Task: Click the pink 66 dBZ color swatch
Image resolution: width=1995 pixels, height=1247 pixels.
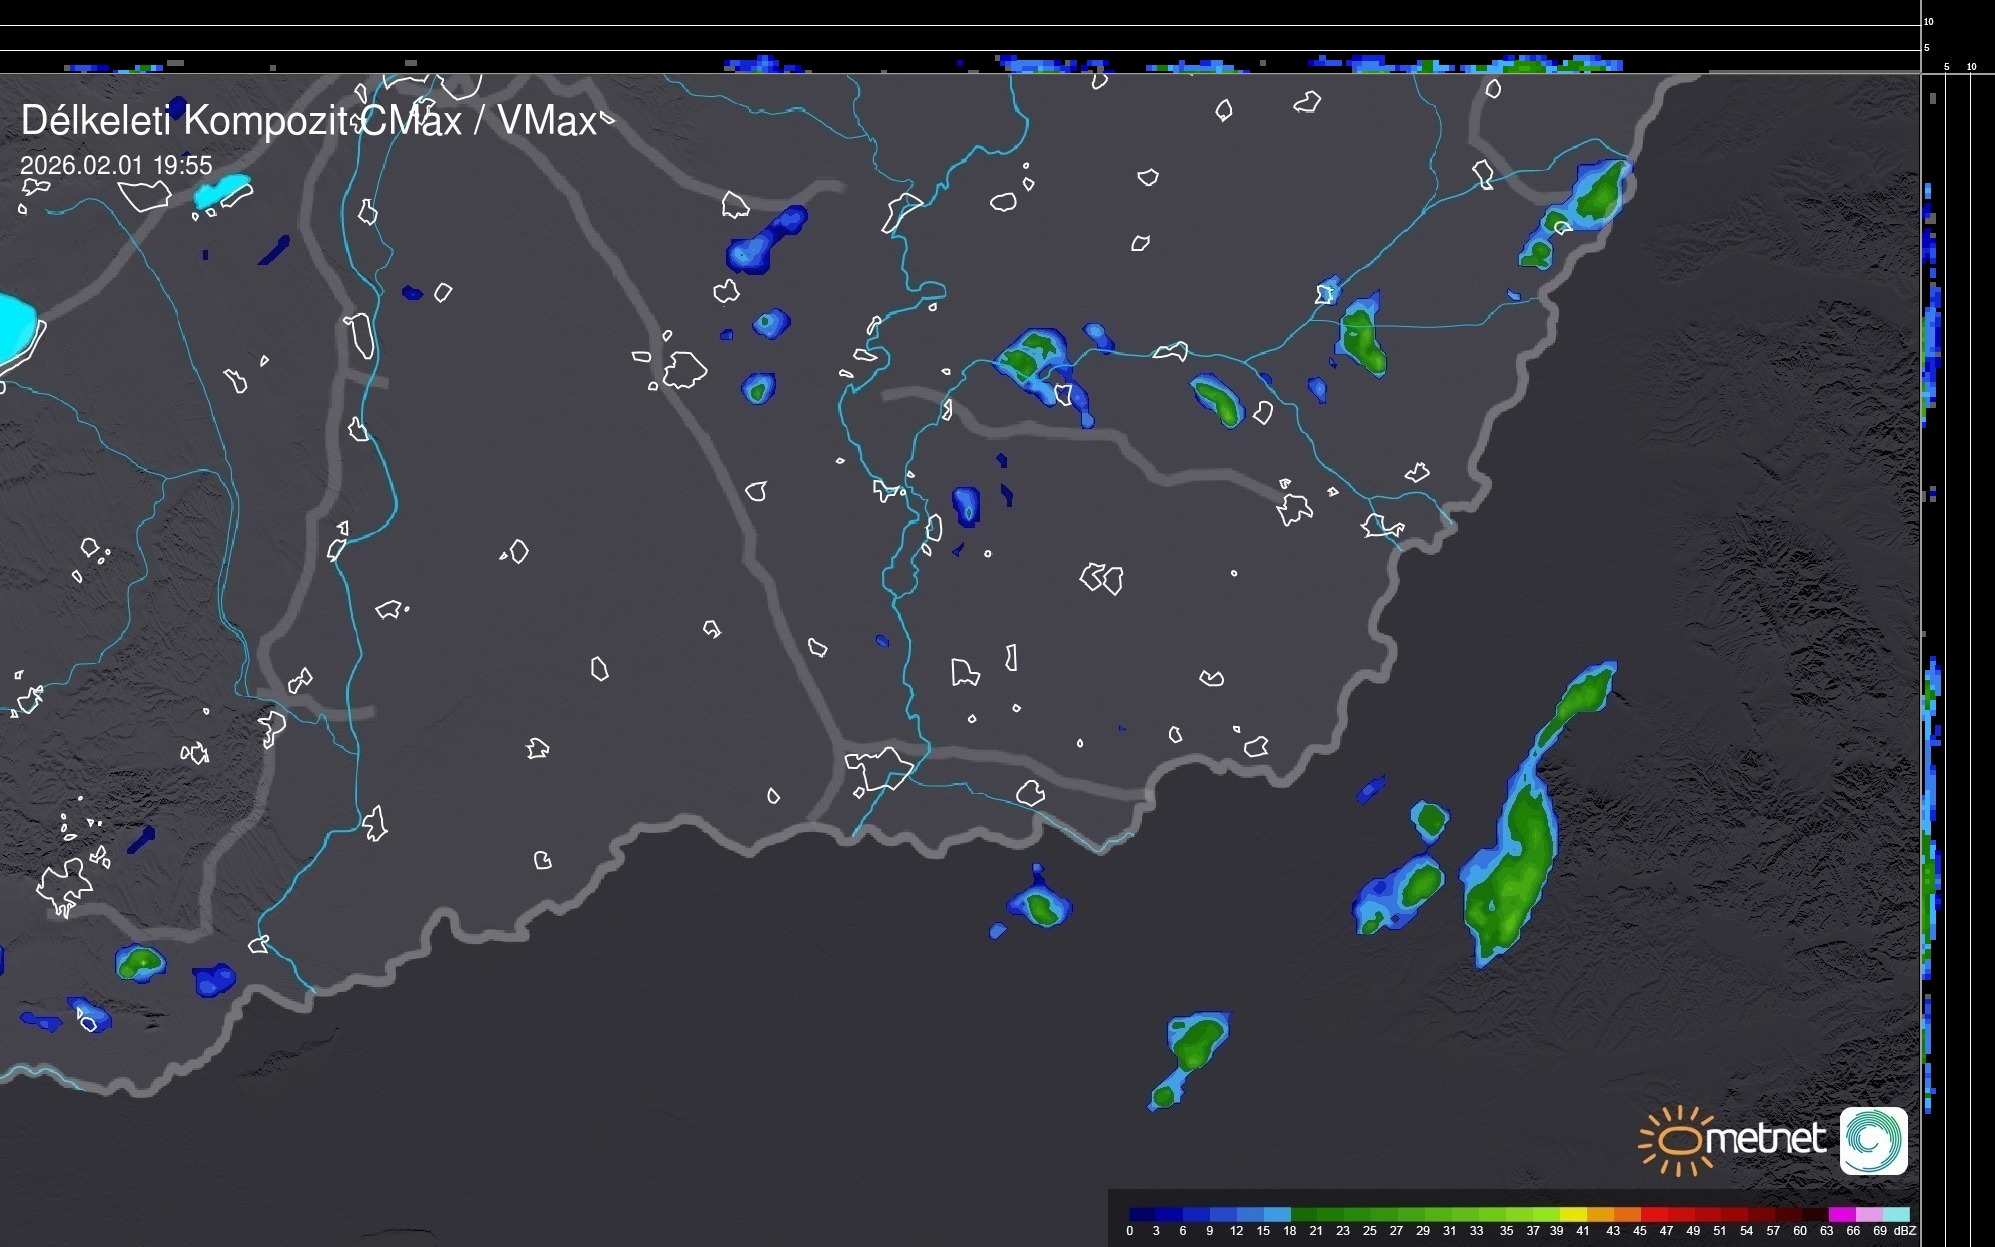Action: click(x=1869, y=1214)
